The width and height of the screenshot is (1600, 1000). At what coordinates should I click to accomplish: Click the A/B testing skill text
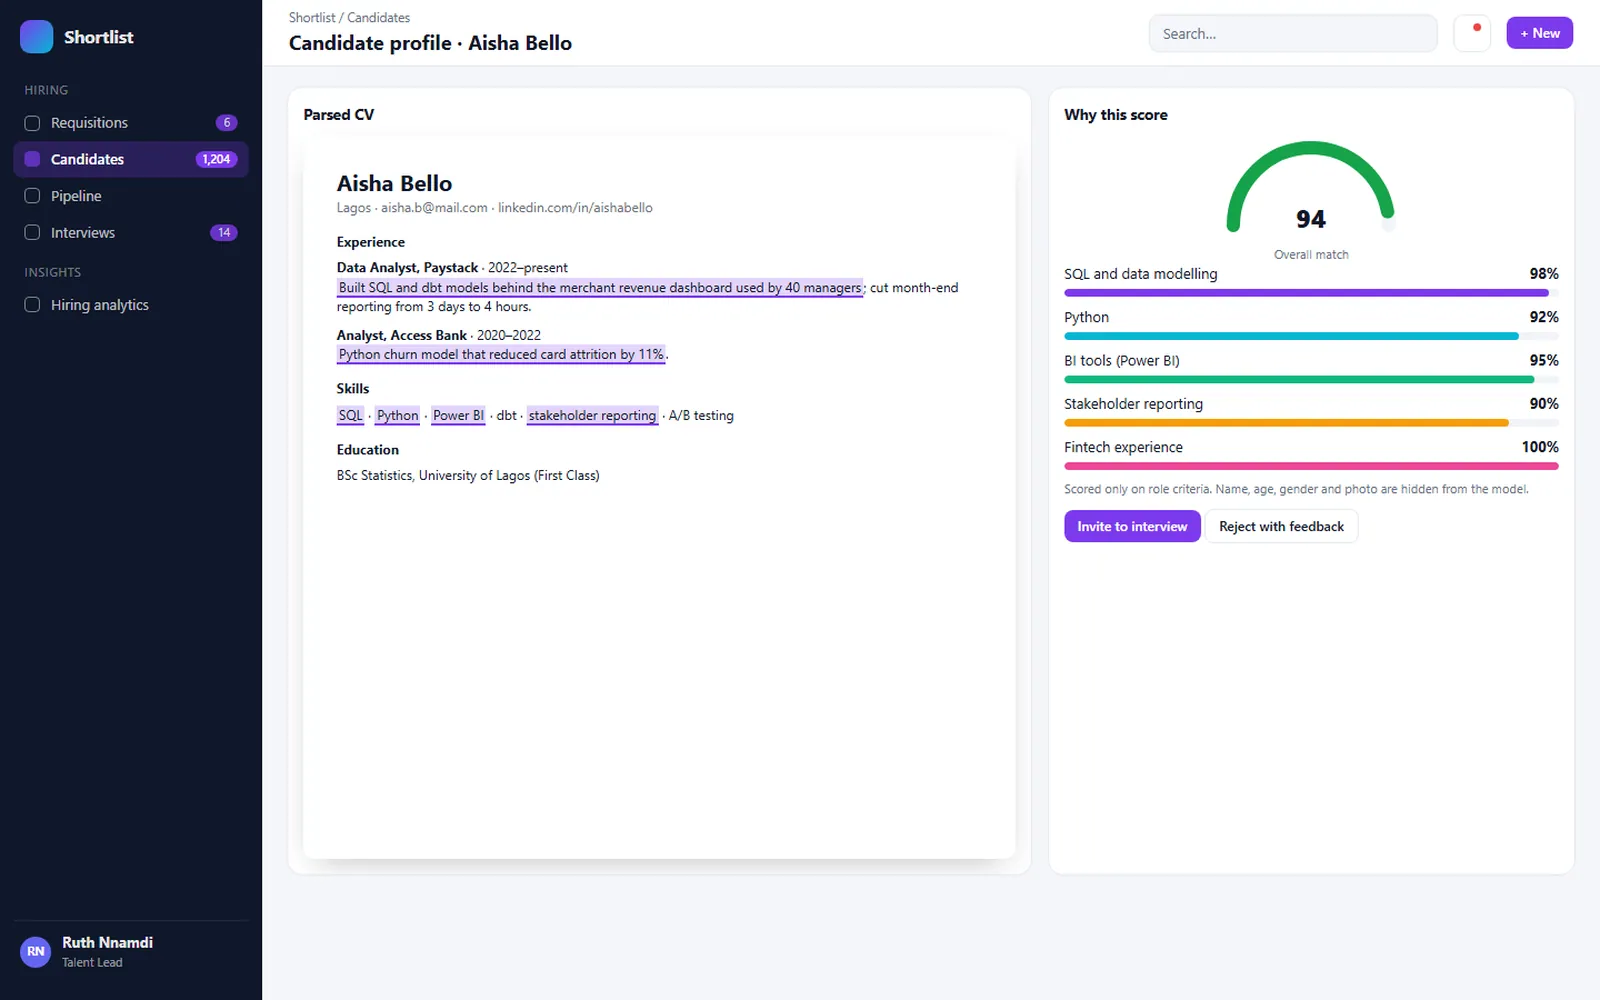click(x=701, y=416)
